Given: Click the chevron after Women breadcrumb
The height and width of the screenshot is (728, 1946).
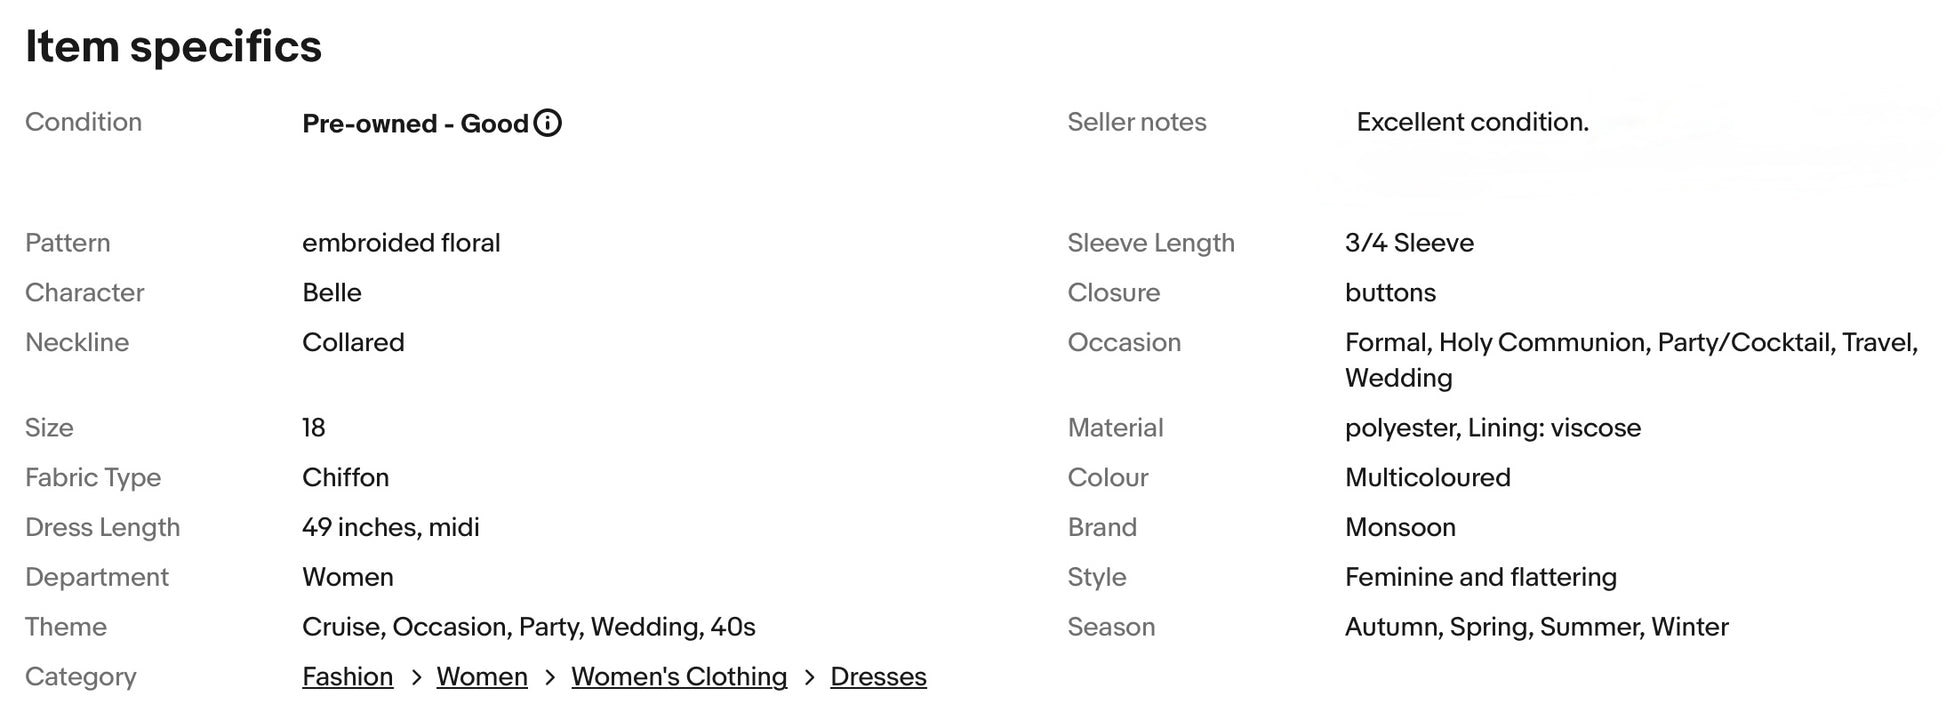Looking at the screenshot, I should (550, 678).
